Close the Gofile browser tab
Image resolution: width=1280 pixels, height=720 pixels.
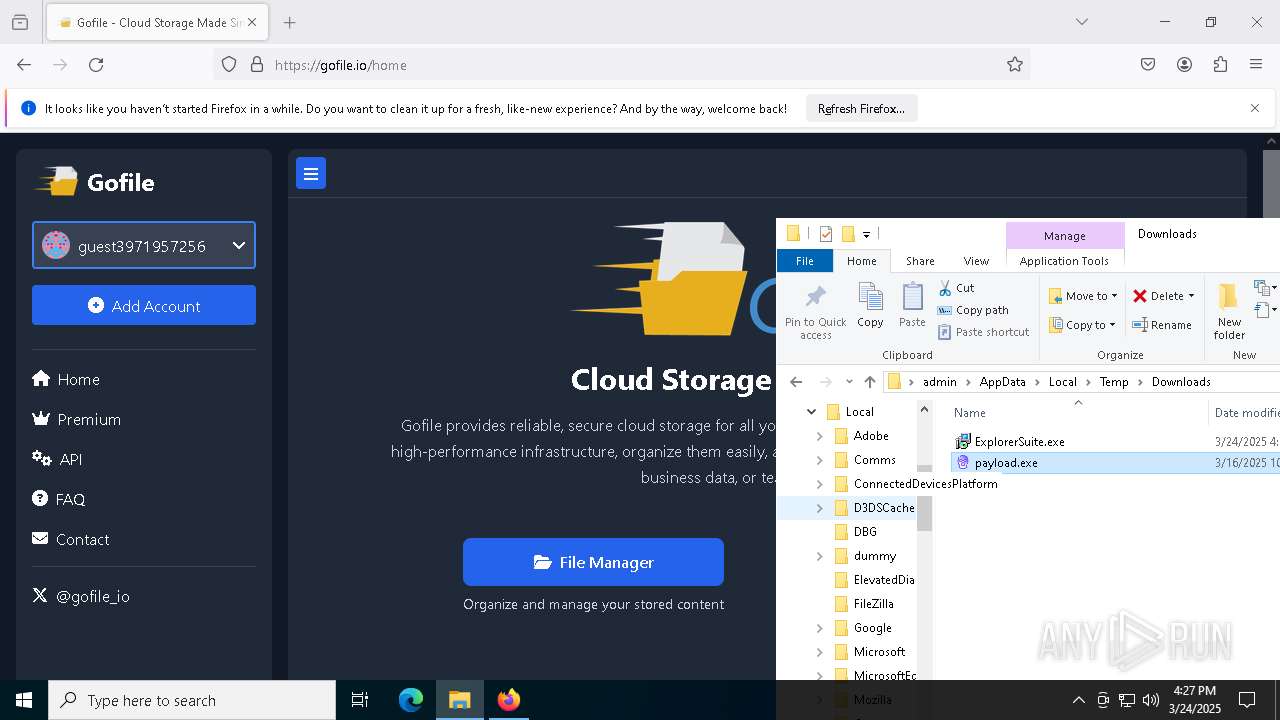tap(252, 22)
